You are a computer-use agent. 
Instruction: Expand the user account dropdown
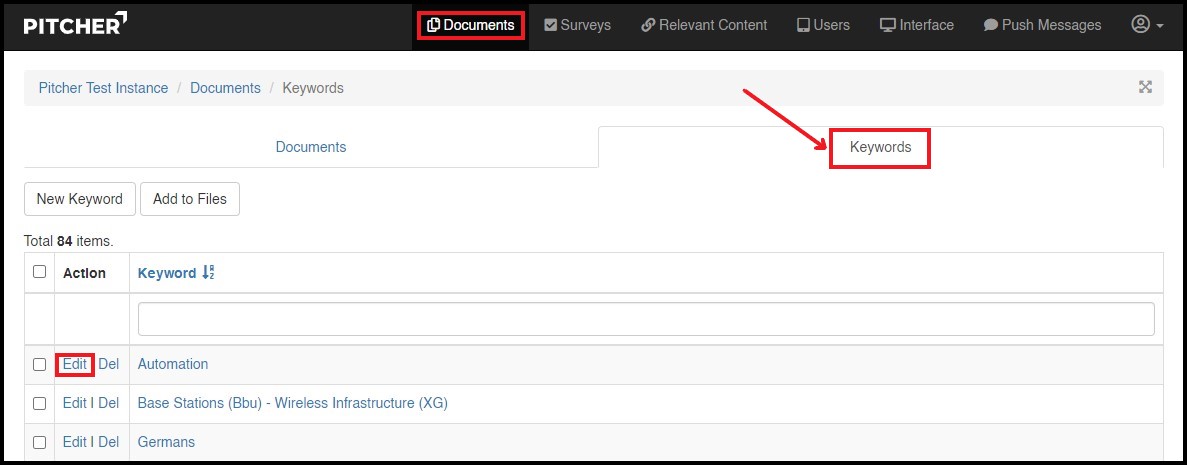click(1147, 25)
